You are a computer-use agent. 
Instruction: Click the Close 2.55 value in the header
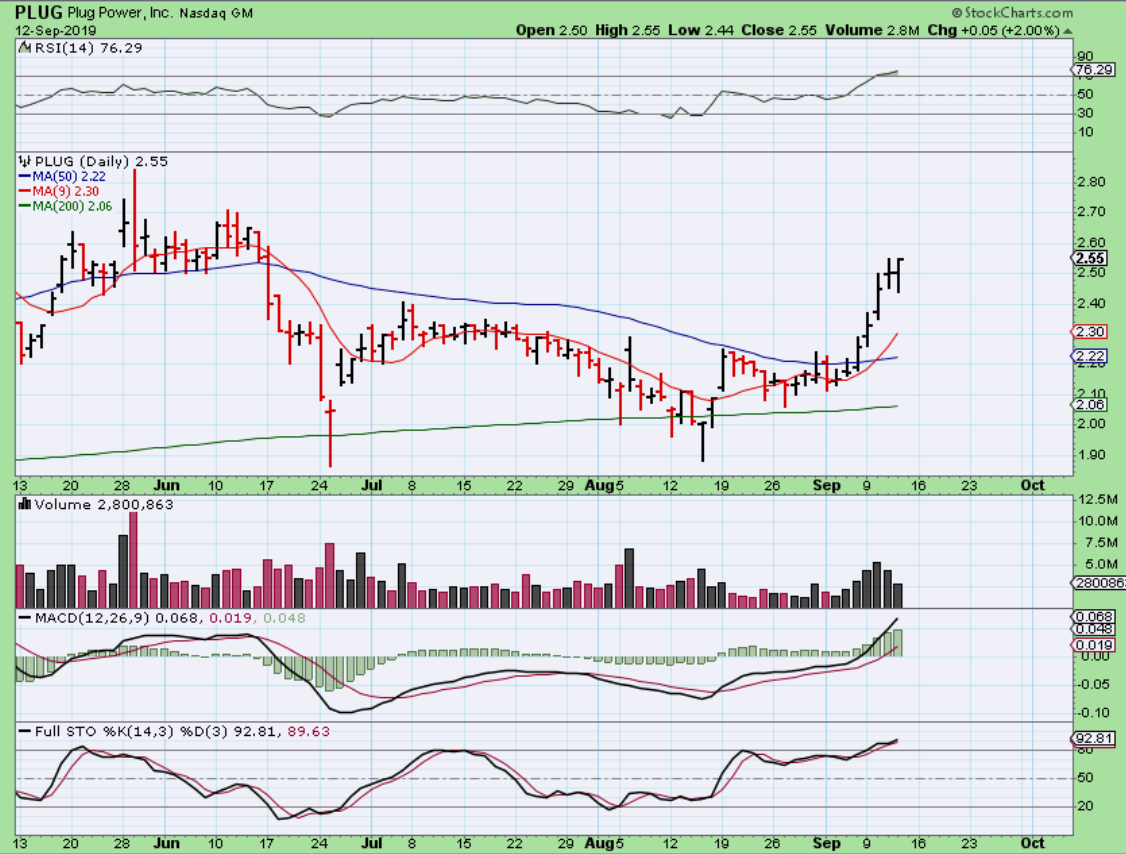[778, 30]
